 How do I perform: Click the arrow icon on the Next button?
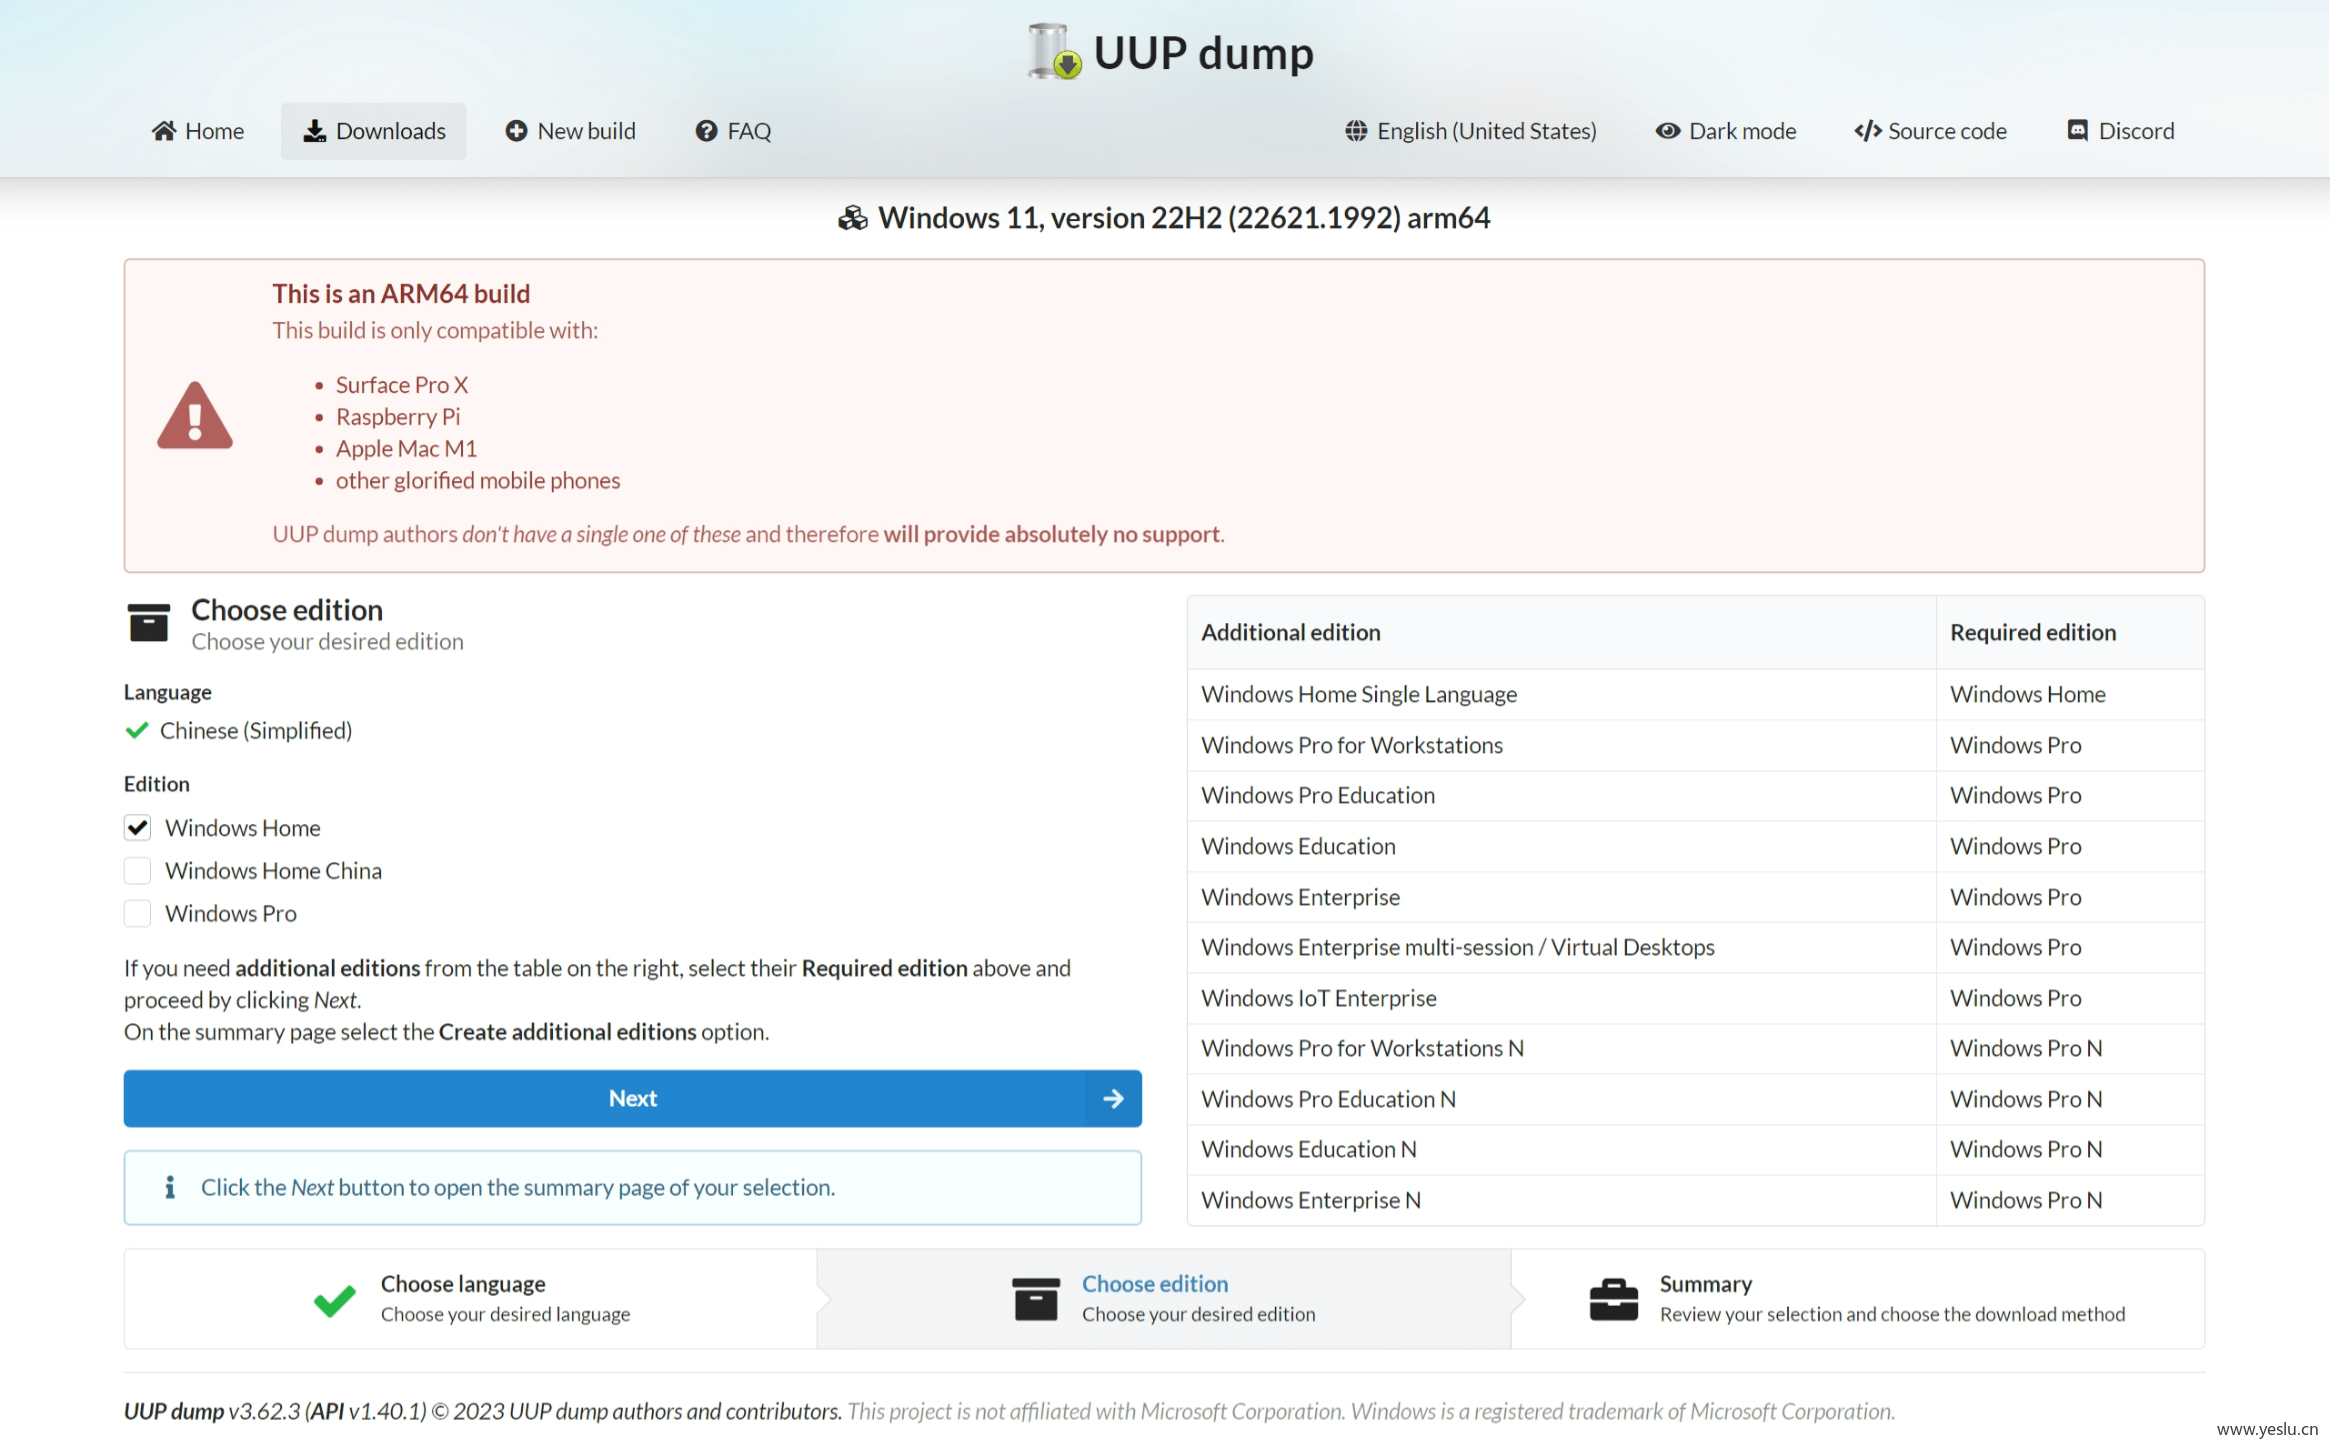1113,1098
